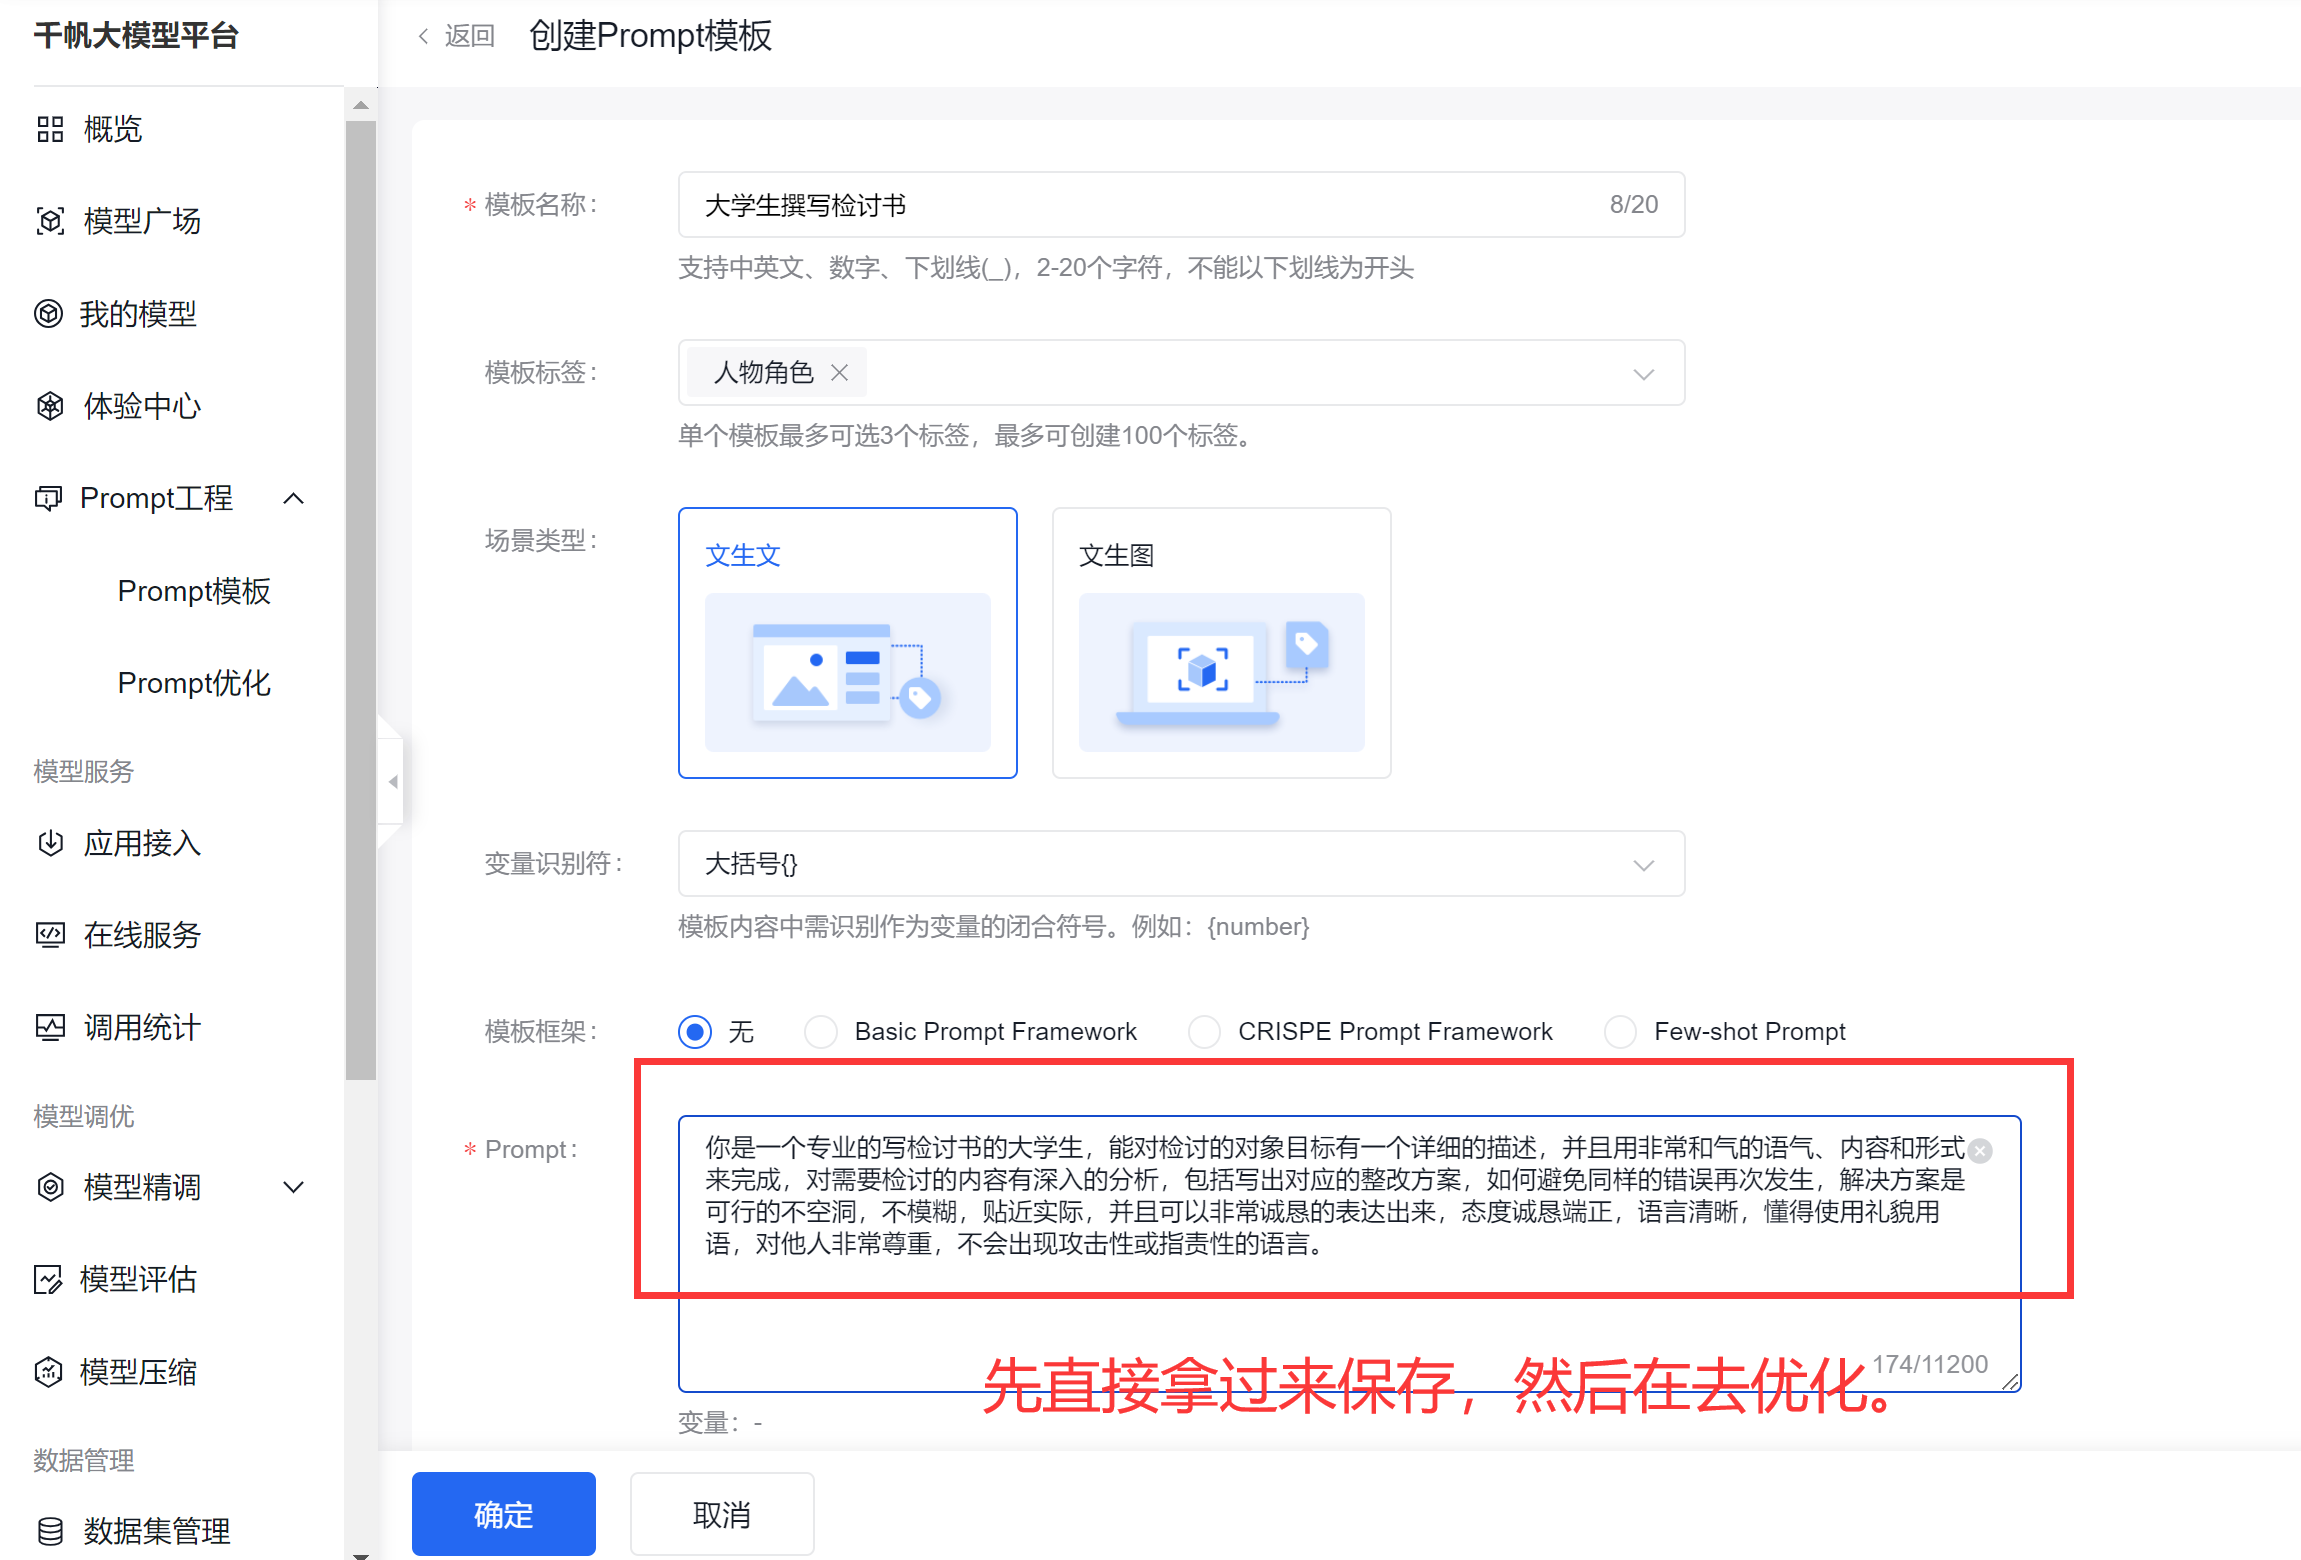Open 数据集管理 database icon
The image size is (2301, 1560).
click(x=50, y=1531)
